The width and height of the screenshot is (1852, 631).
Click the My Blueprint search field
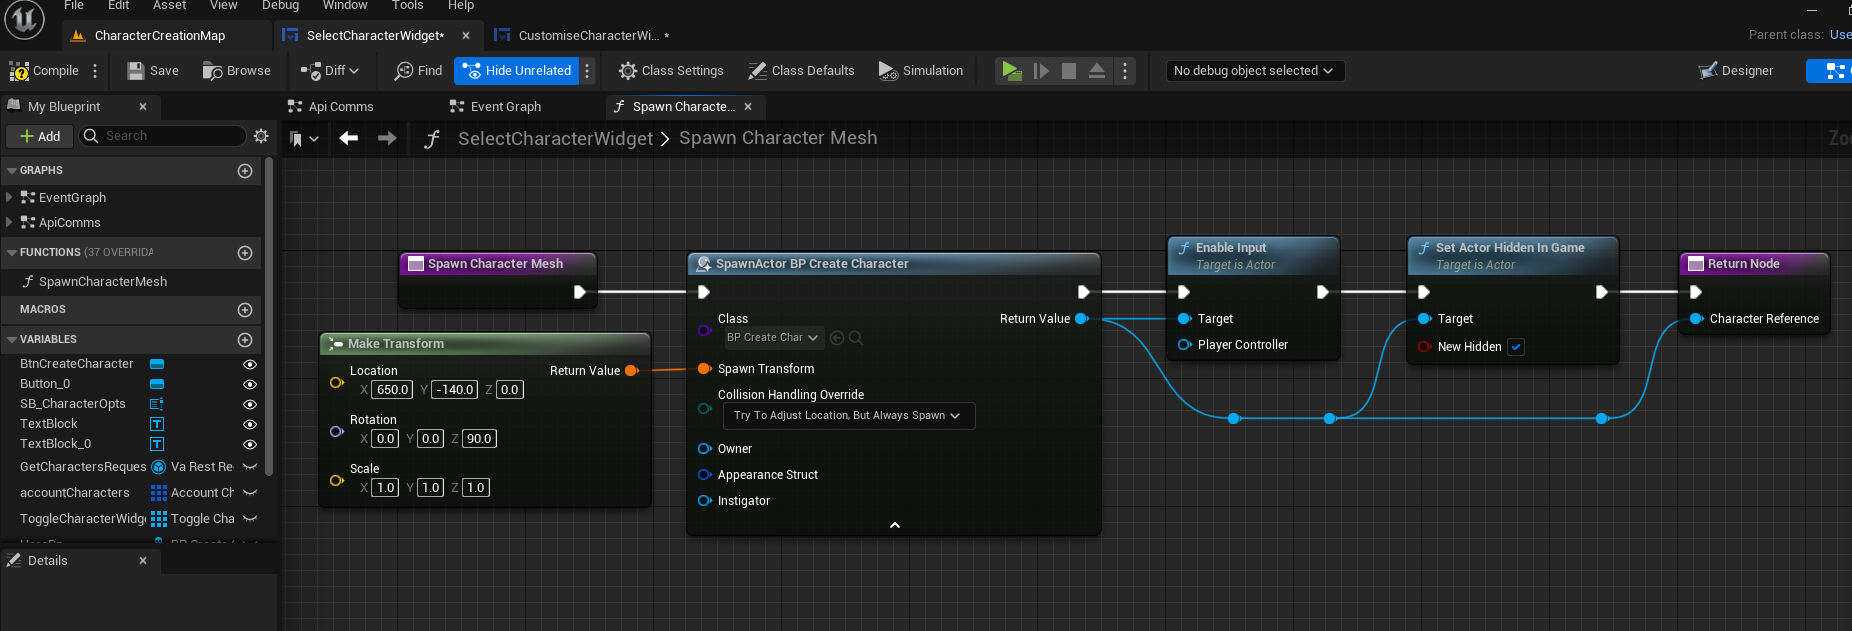[163, 136]
